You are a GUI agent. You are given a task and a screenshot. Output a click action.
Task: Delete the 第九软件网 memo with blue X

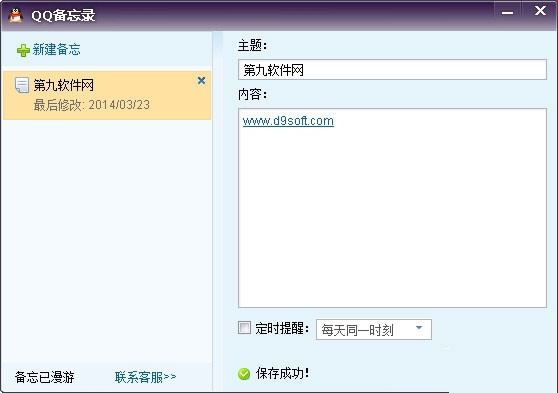(201, 81)
